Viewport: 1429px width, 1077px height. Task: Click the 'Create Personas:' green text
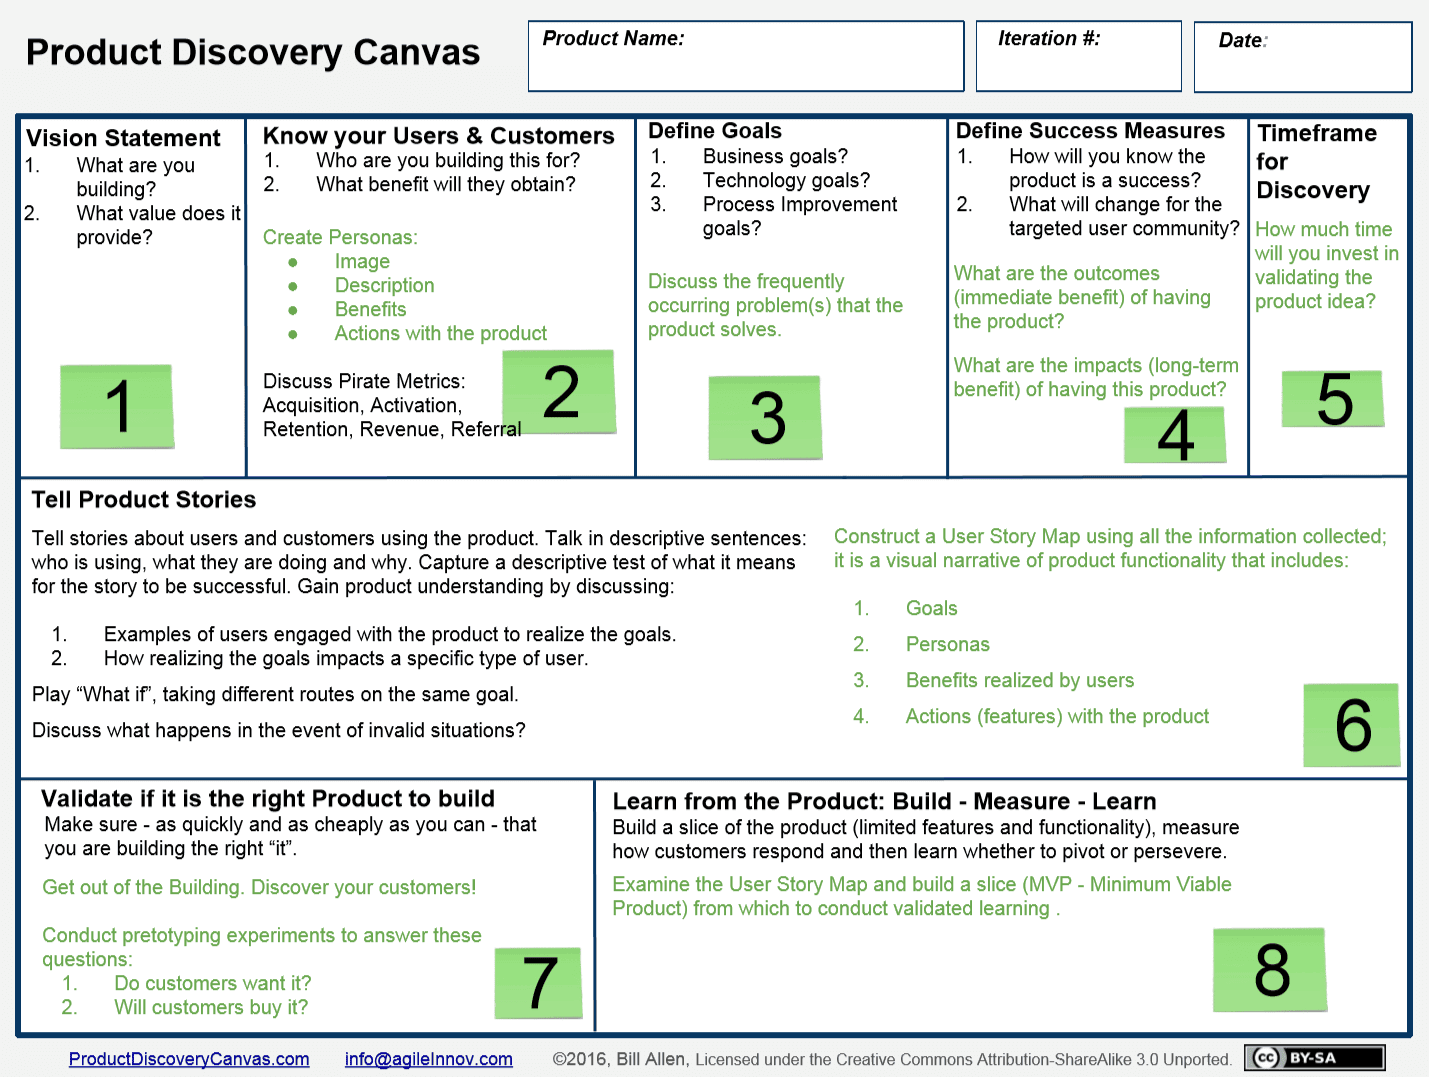(x=340, y=237)
